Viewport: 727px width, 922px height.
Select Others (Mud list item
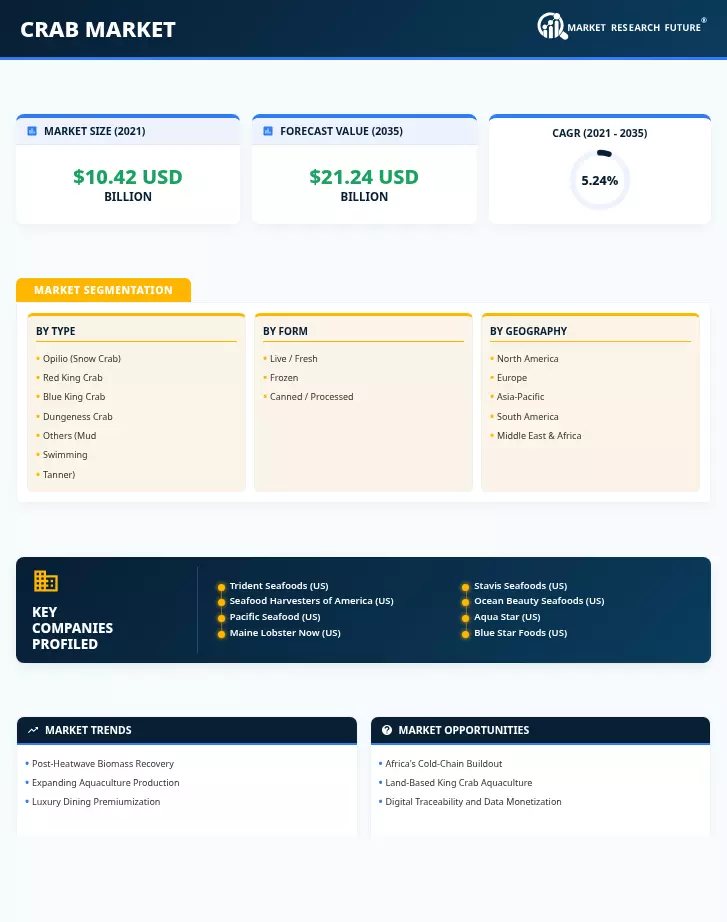(69, 436)
